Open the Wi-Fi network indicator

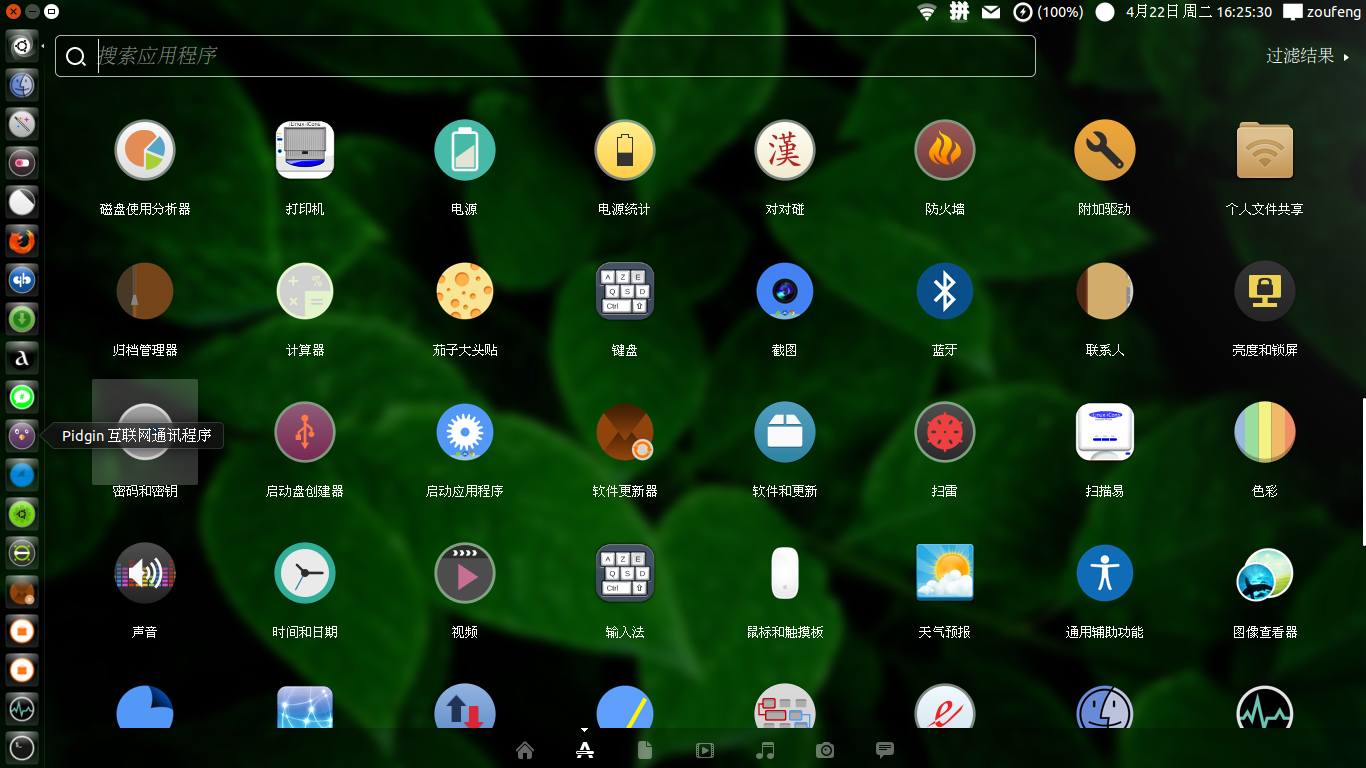coord(927,12)
